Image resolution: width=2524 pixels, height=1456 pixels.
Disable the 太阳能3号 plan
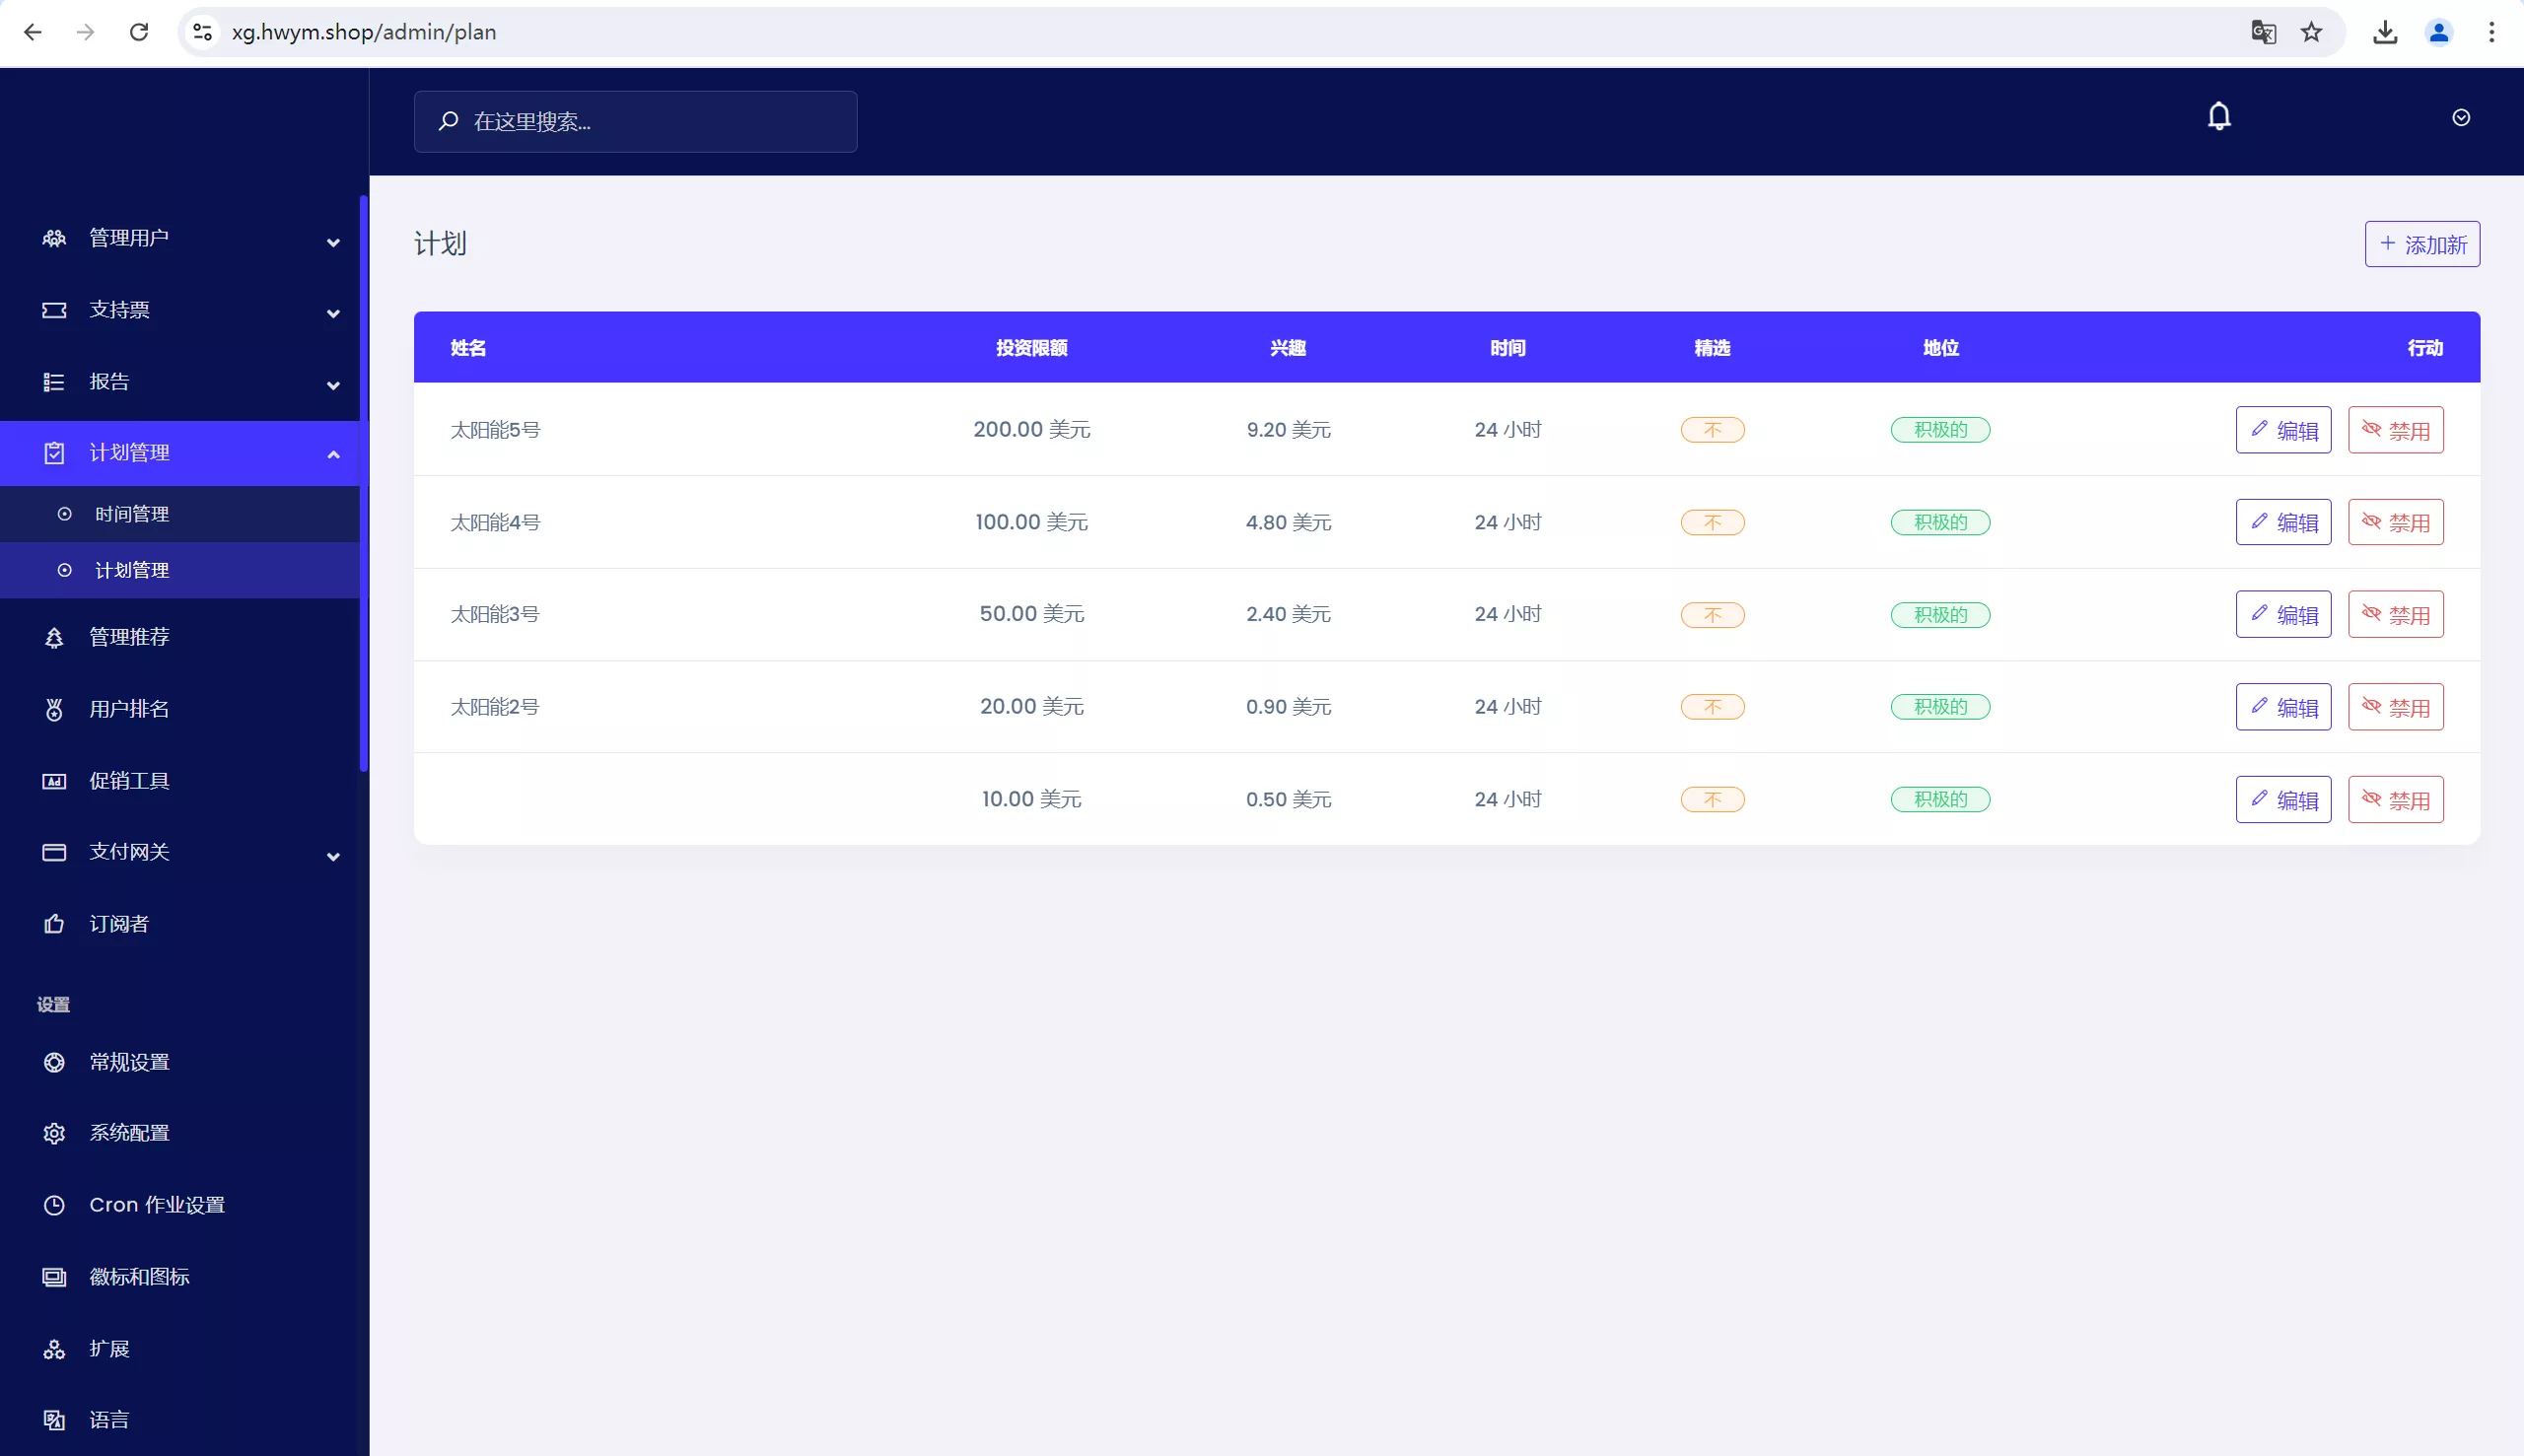tap(2395, 614)
